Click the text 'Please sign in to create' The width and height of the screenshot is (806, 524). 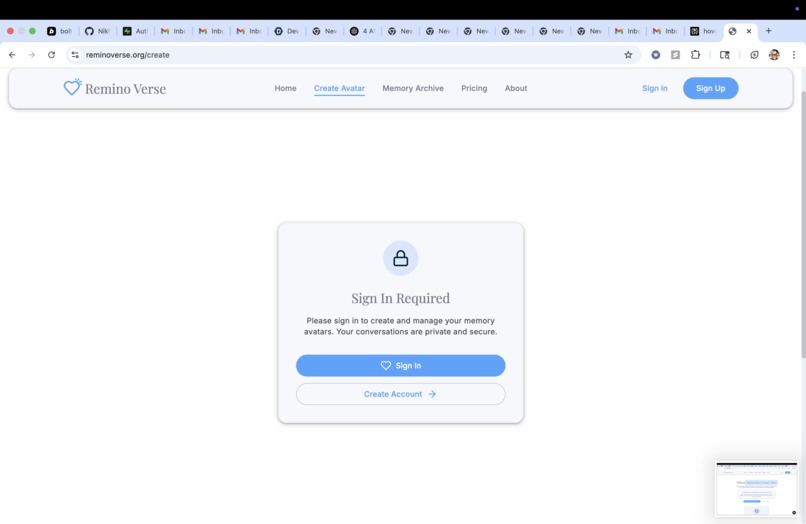click(x=350, y=320)
